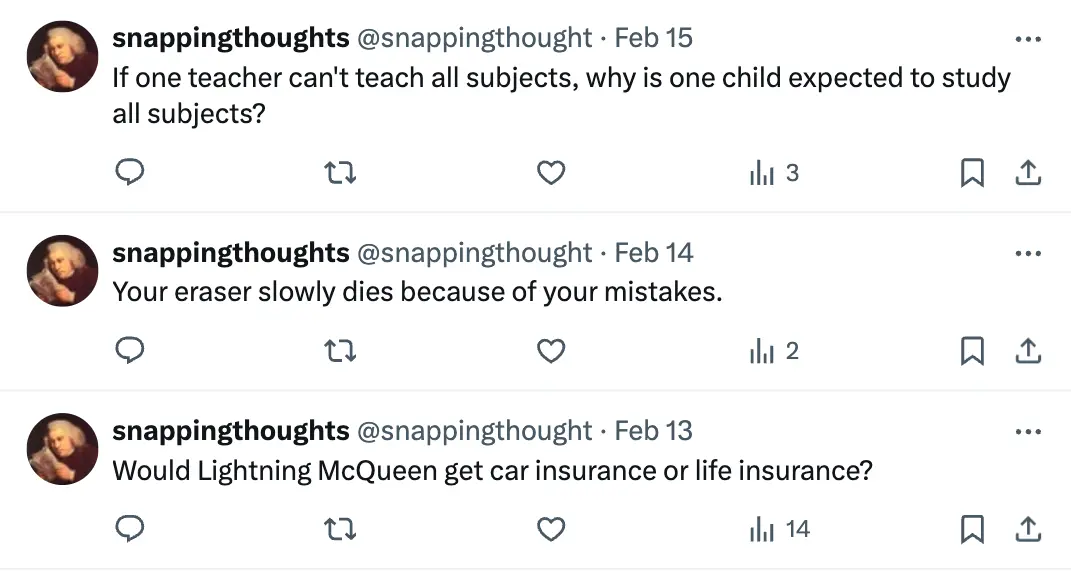Reply to the Lightning McQueen tweet
This screenshot has height=574, width=1071.
[x=129, y=529]
